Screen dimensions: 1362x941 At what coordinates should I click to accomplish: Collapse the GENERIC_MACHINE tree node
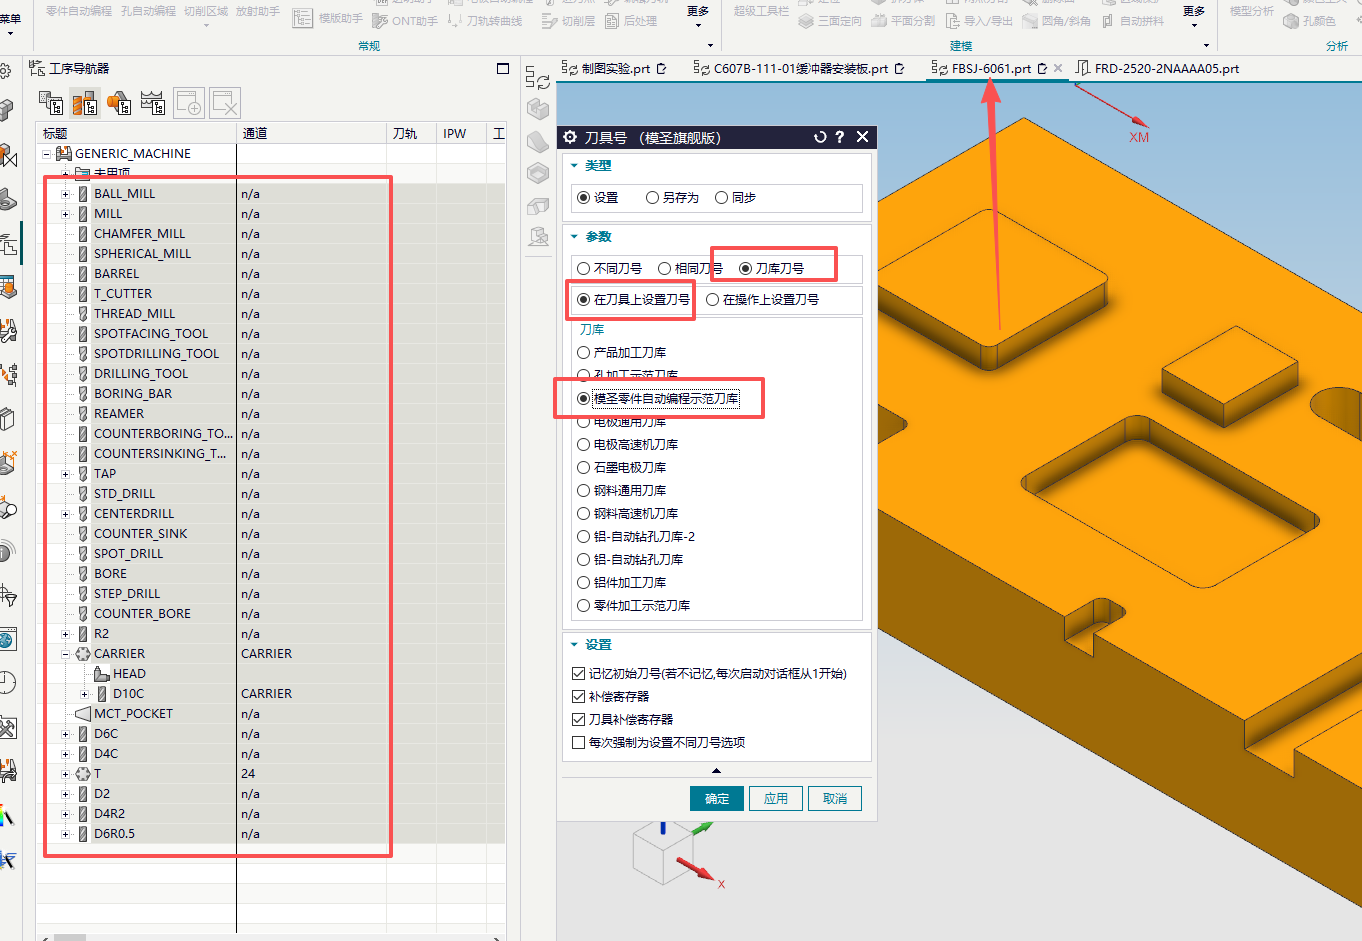point(47,154)
